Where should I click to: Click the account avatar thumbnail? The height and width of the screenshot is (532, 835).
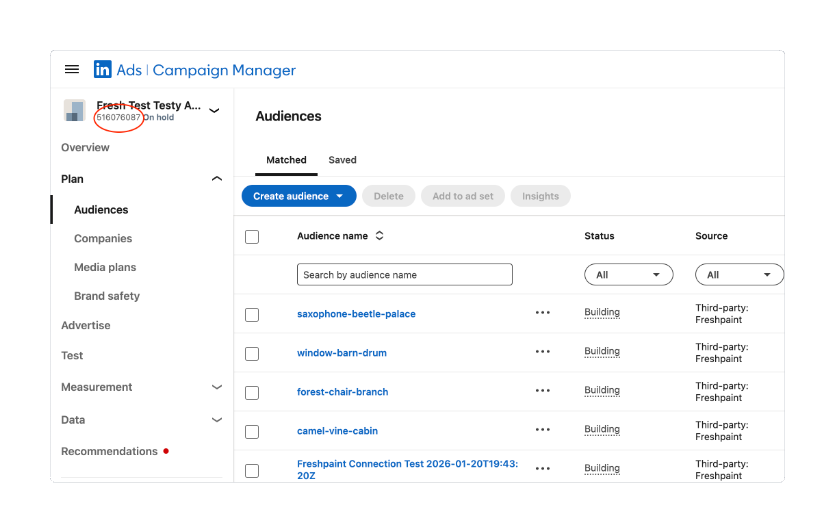click(x=75, y=110)
